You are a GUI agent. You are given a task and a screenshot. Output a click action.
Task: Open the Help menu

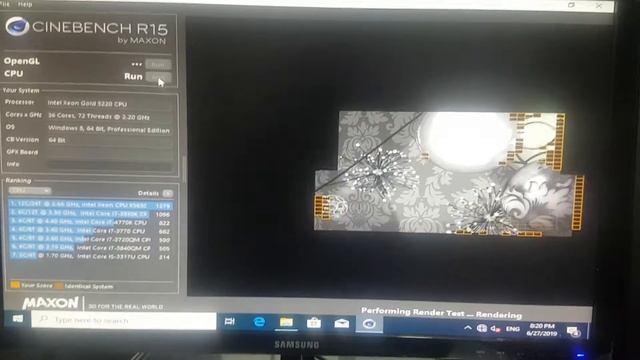(x=25, y=4)
